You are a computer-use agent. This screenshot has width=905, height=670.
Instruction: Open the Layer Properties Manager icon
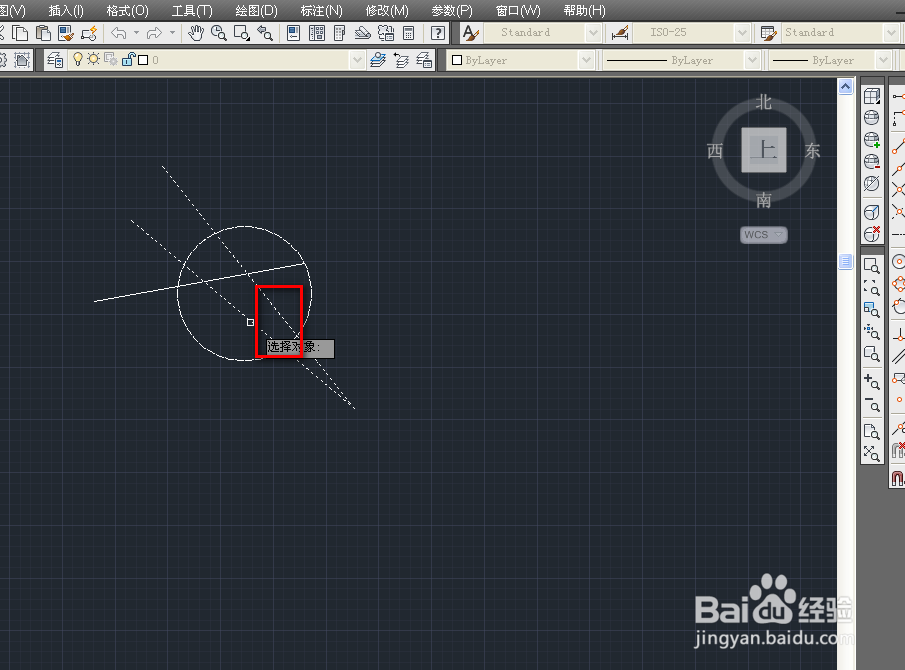[55, 60]
